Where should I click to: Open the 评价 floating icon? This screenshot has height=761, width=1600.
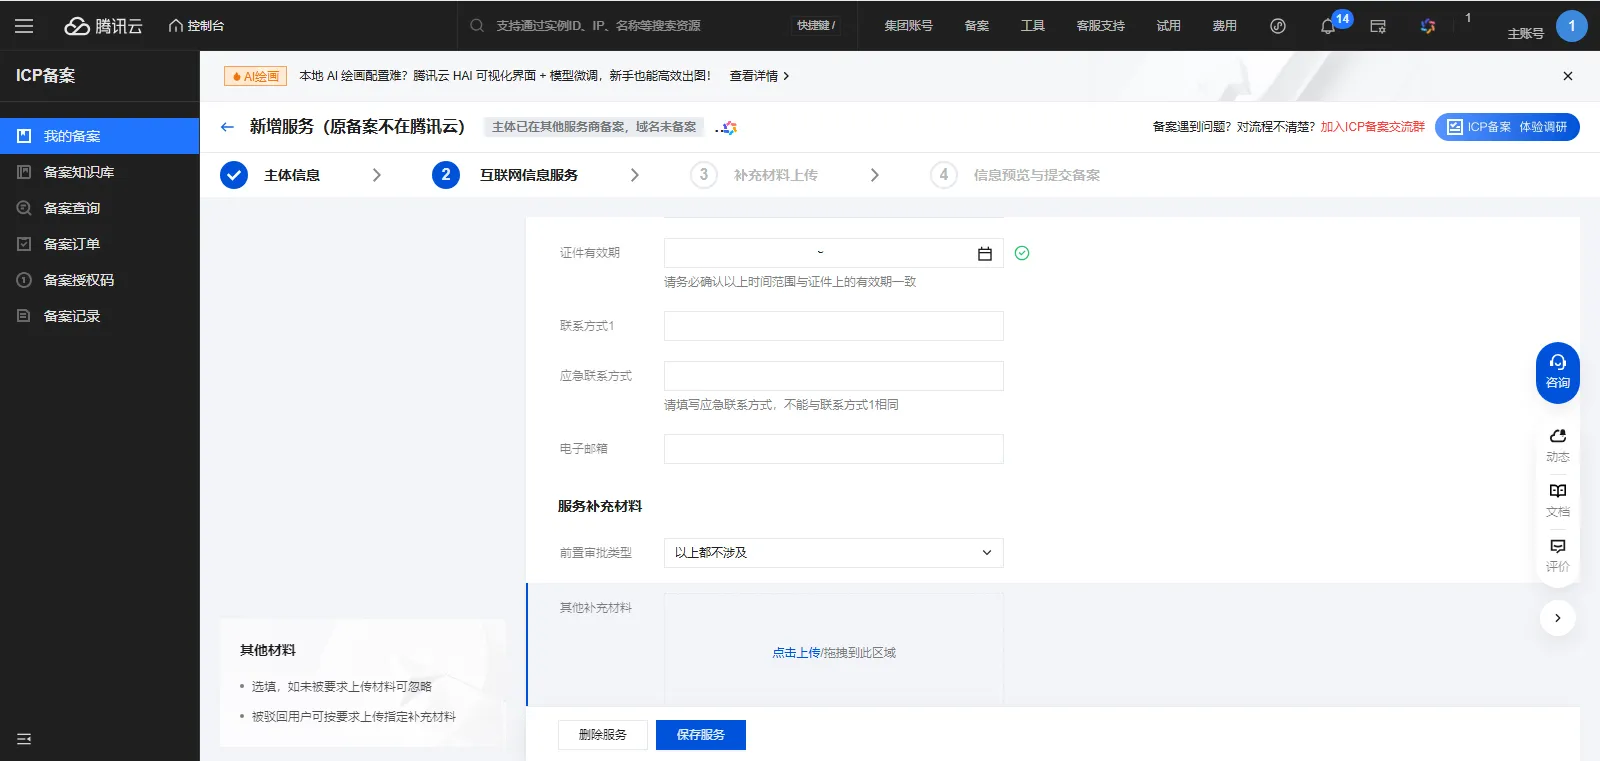[1558, 556]
